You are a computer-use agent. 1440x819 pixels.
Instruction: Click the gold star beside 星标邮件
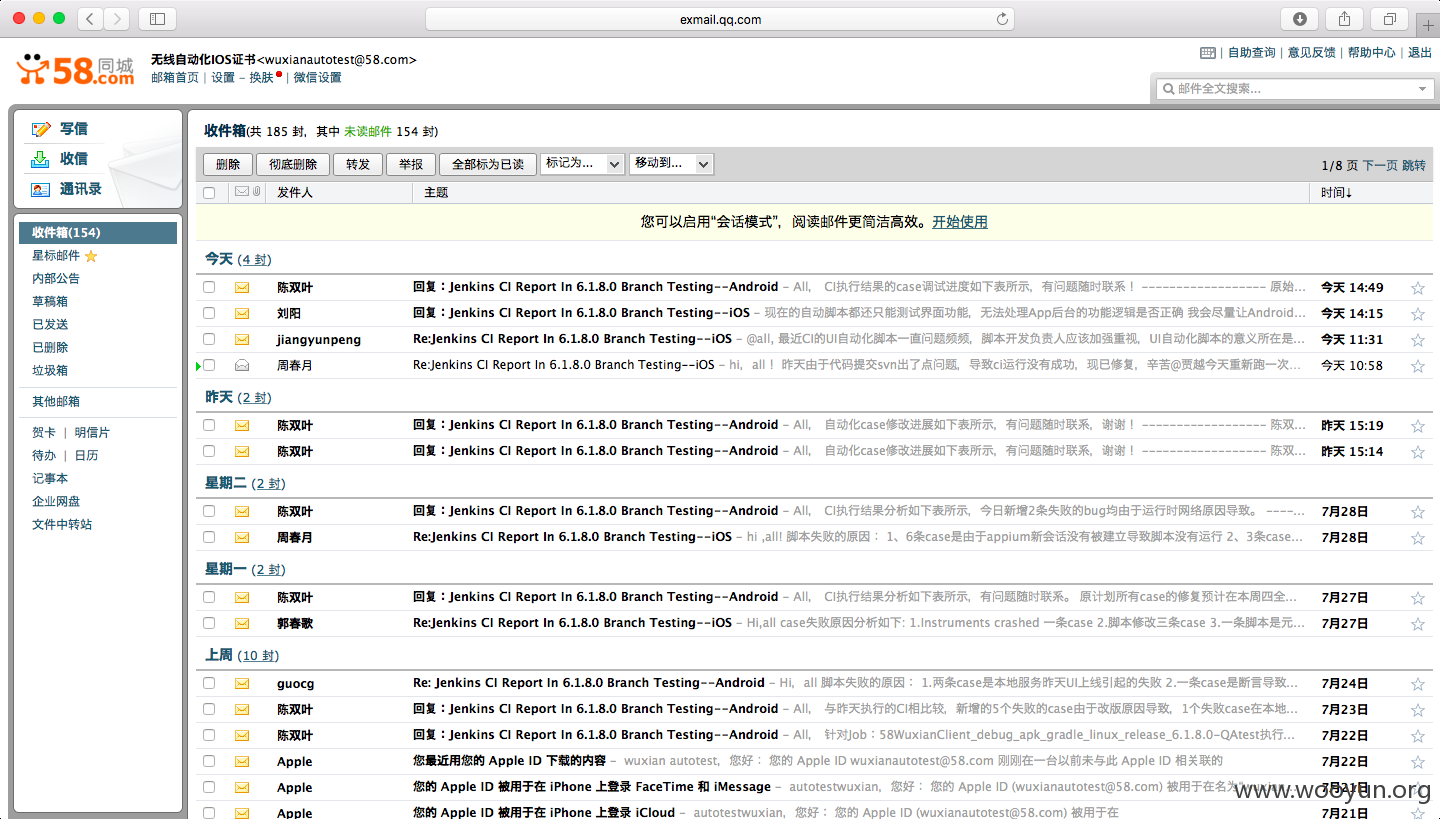click(x=91, y=256)
